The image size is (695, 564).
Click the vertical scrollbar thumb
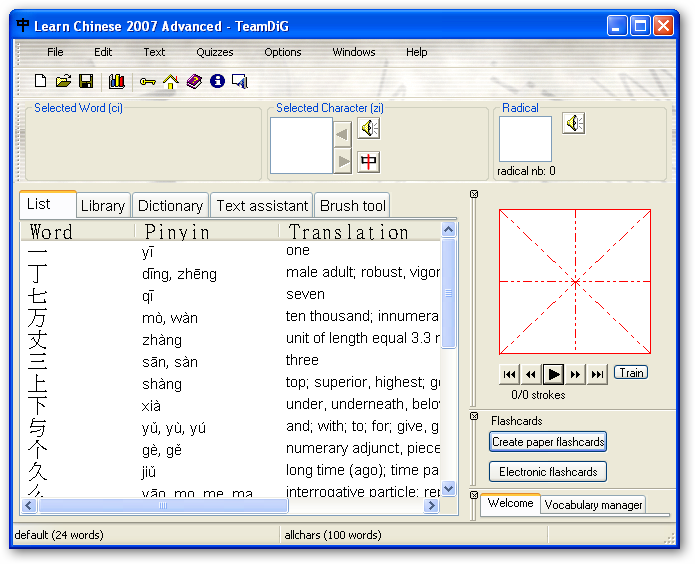pos(449,294)
